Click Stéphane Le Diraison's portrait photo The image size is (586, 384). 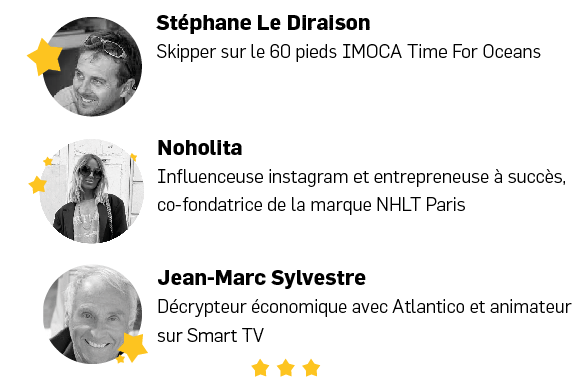pyautogui.click(x=92, y=67)
